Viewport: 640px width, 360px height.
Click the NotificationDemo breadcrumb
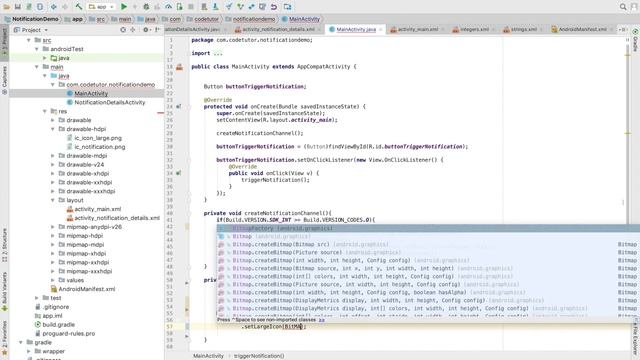(32, 19)
